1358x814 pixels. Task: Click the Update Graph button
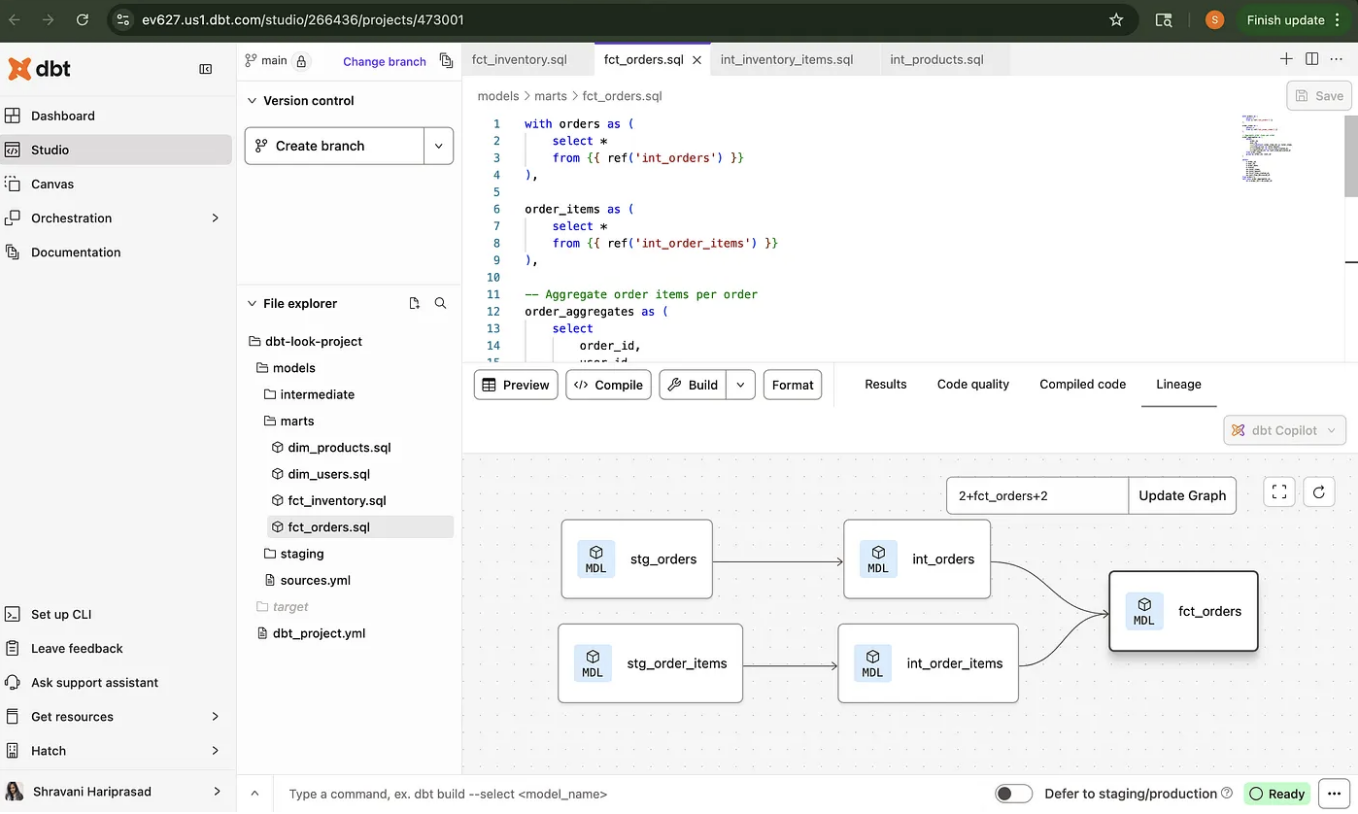[x=1181, y=495]
